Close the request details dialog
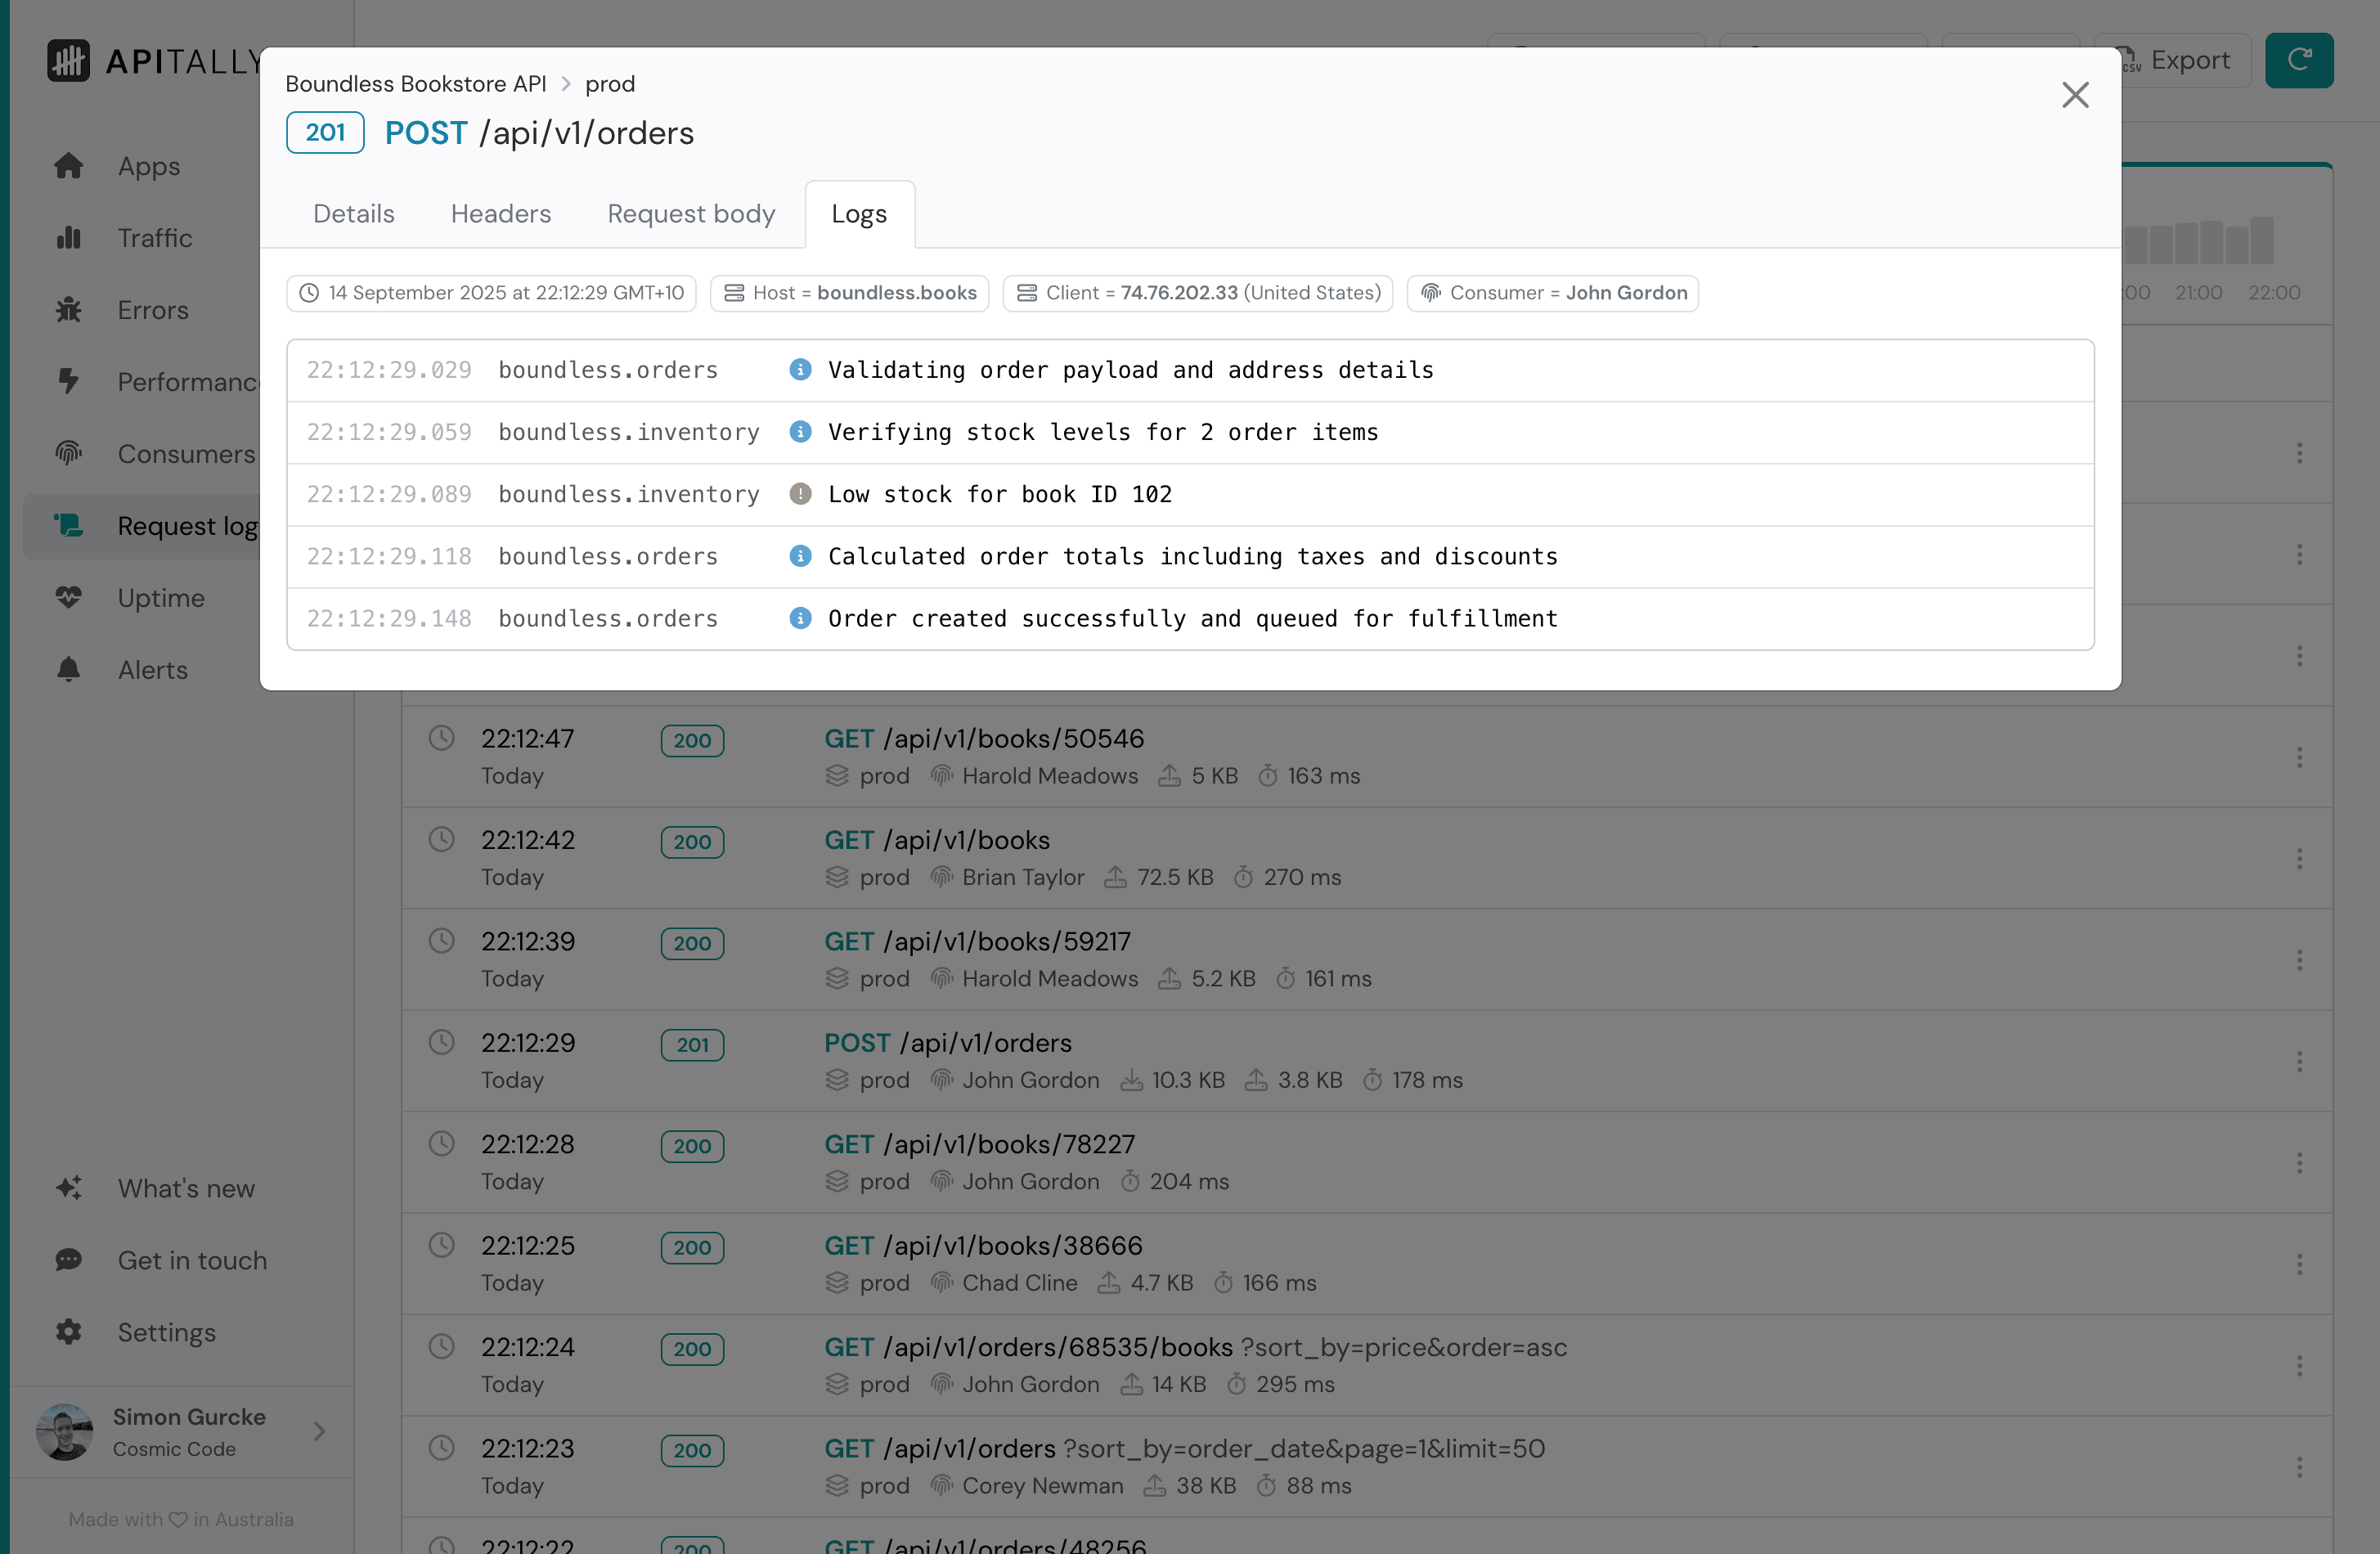 2075,95
